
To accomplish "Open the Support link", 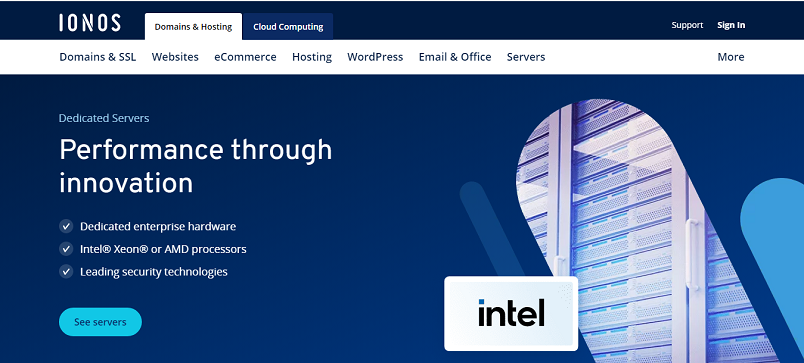I will point(687,25).
